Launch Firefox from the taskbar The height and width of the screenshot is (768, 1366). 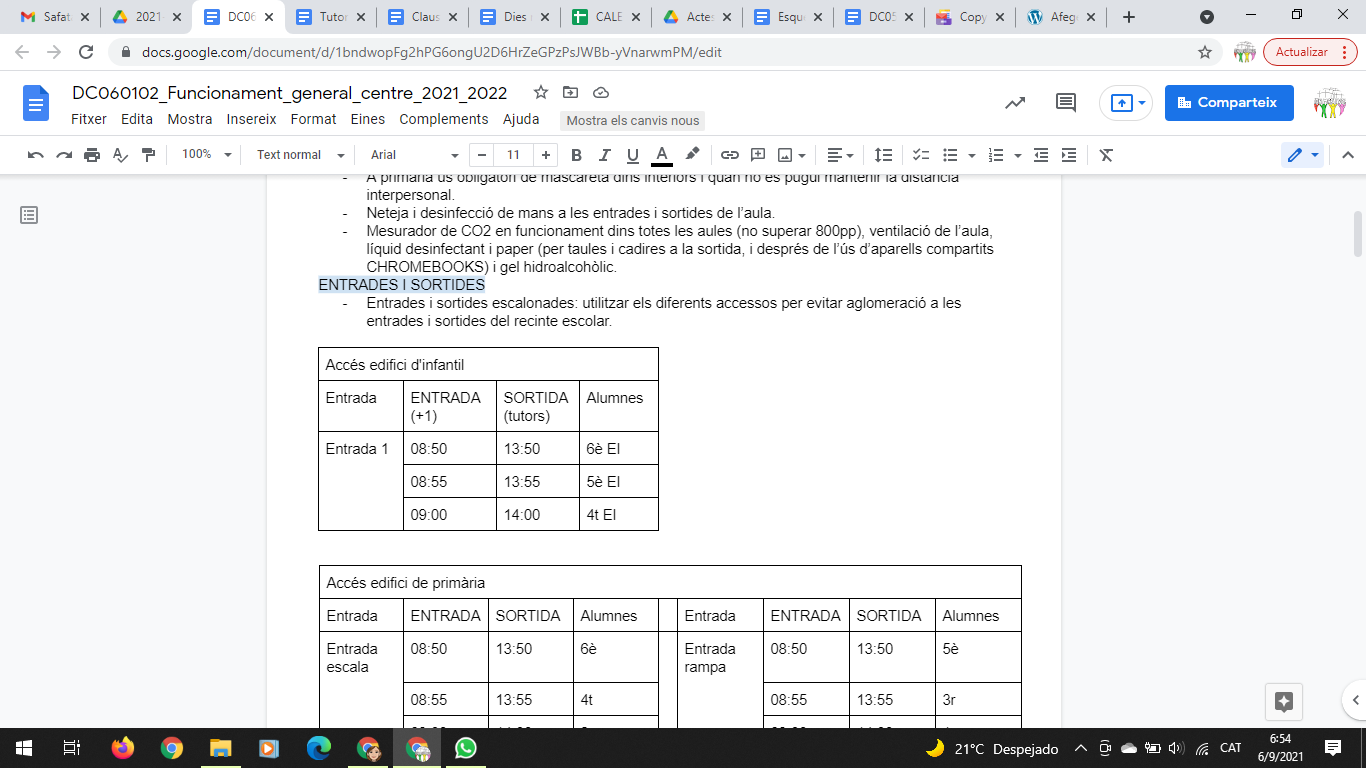point(123,748)
